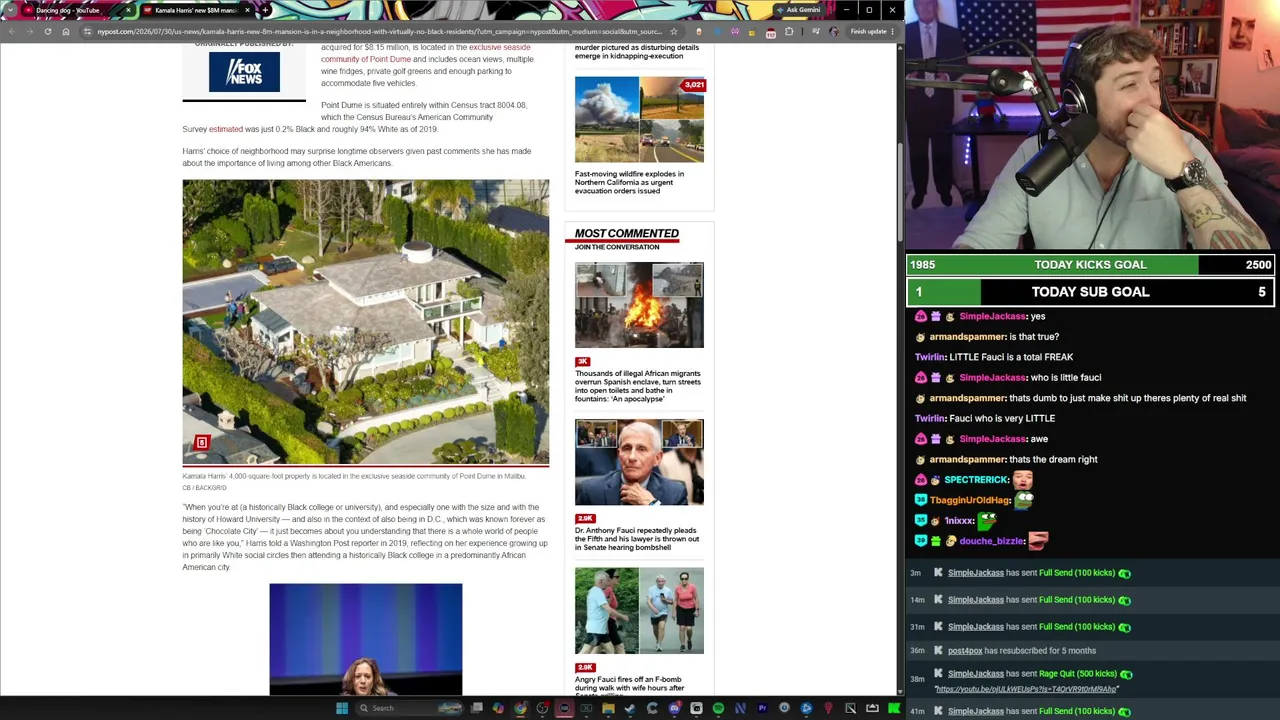1280x720 pixels.
Task: Click the 'thats the dream right' chat message
Action: 1053,460
